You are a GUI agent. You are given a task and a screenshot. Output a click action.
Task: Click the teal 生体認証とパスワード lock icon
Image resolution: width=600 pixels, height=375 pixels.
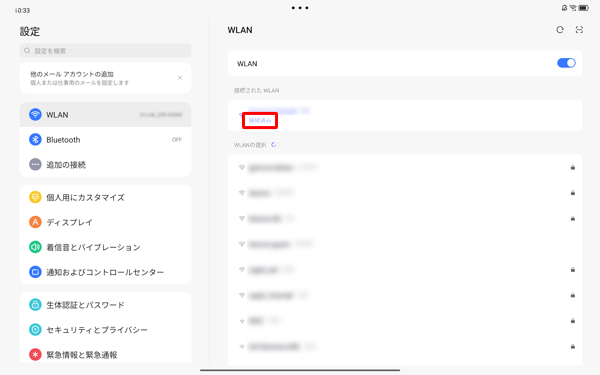coord(35,305)
